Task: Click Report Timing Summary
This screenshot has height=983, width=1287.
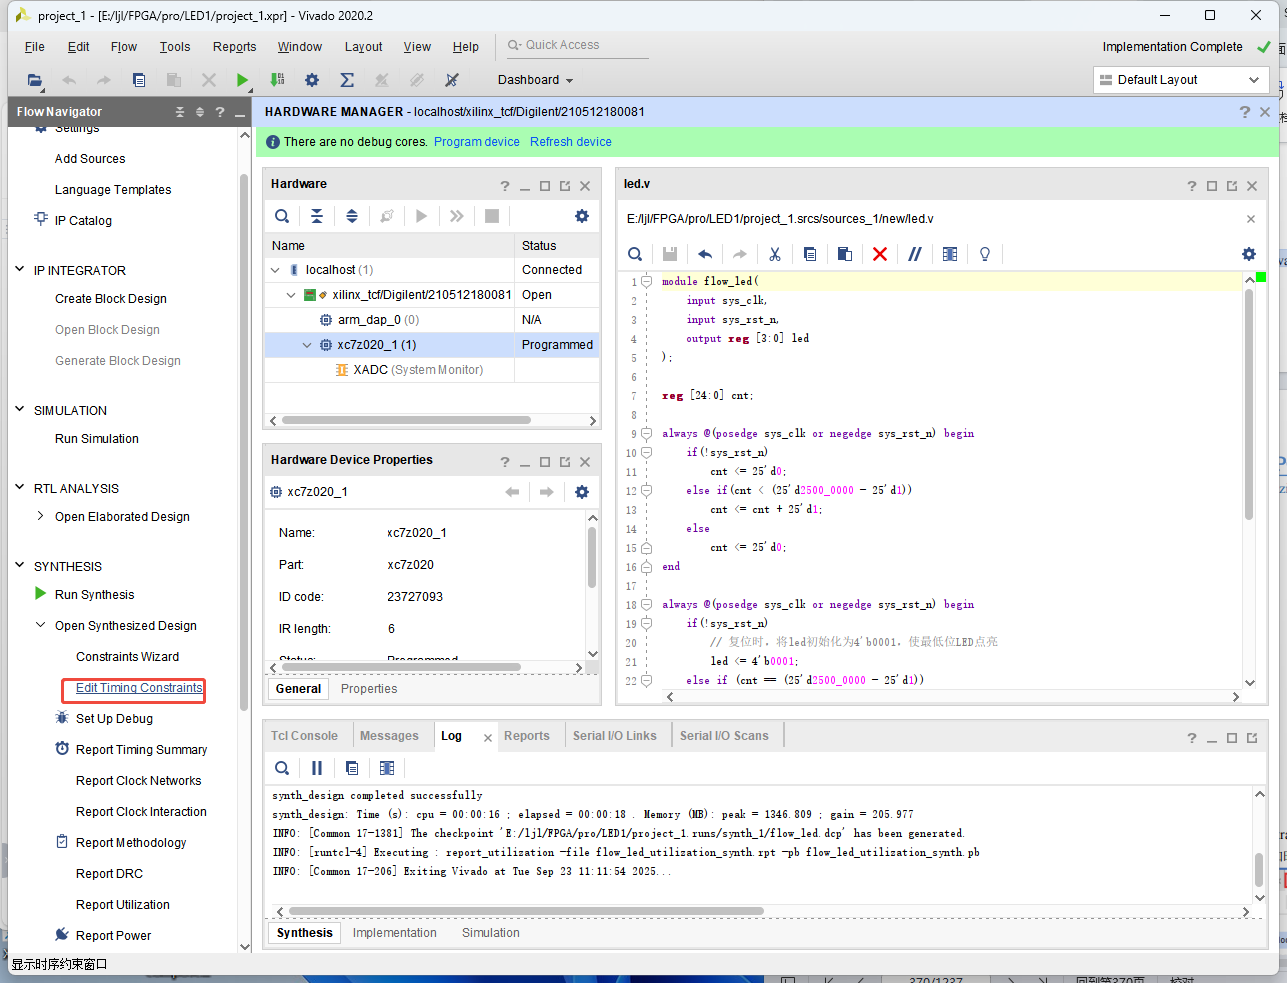Action: [x=141, y=750]
